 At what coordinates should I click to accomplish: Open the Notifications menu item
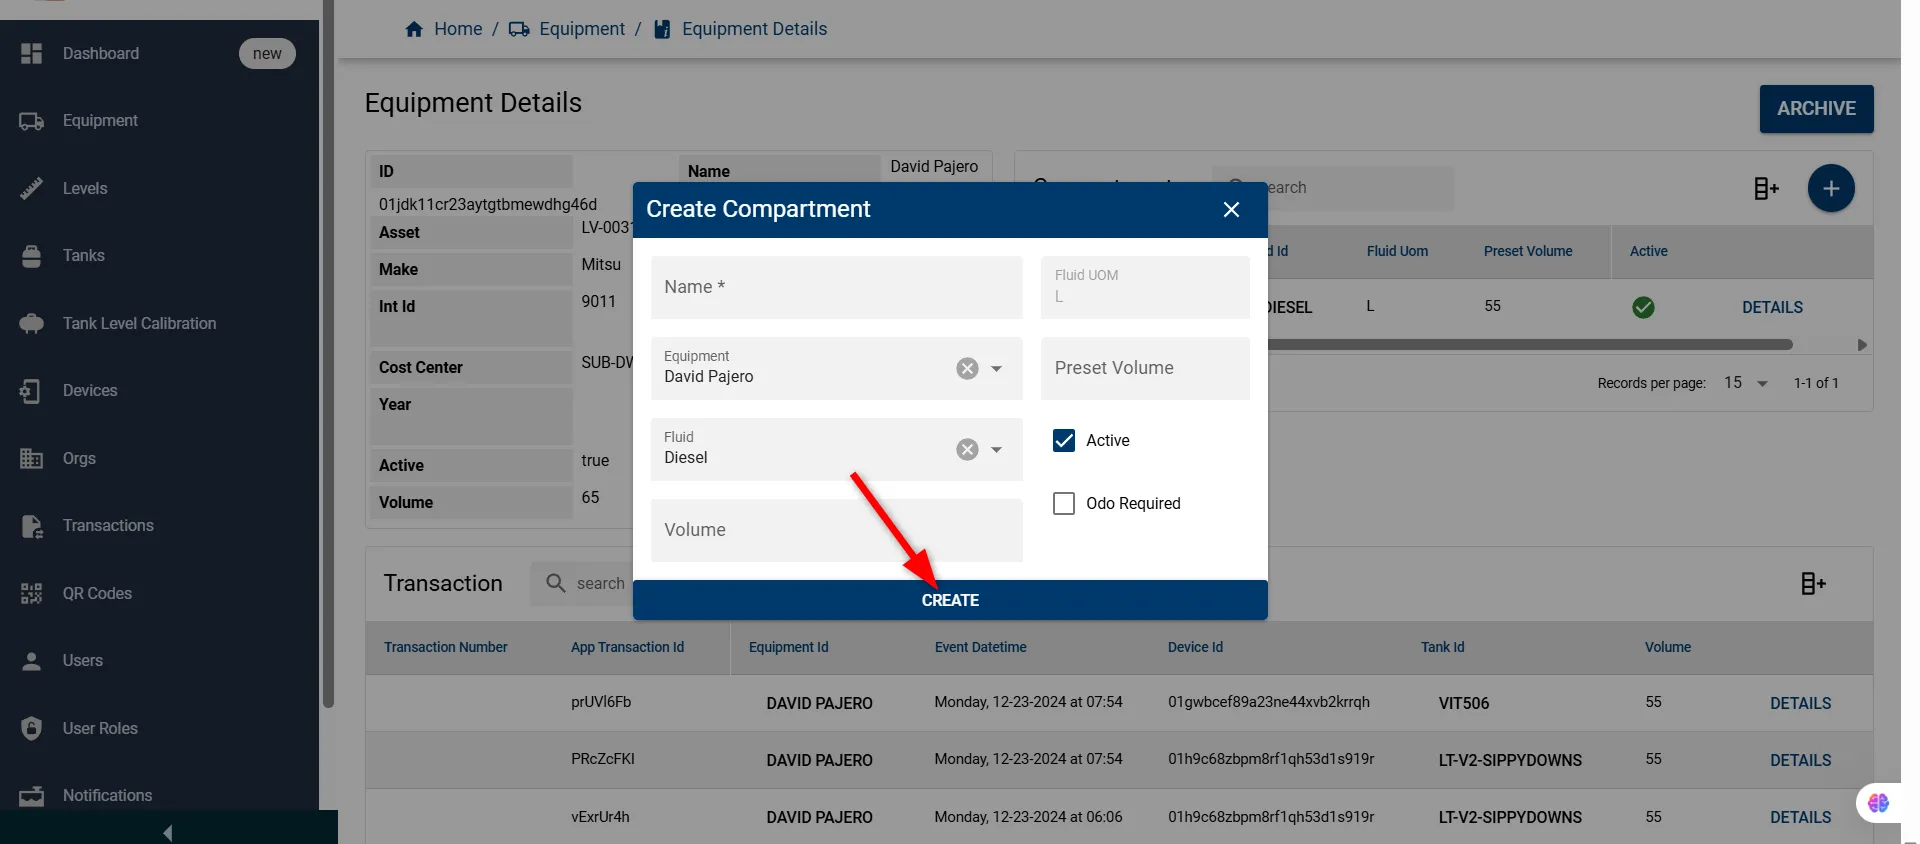click(x=107, y=796)
